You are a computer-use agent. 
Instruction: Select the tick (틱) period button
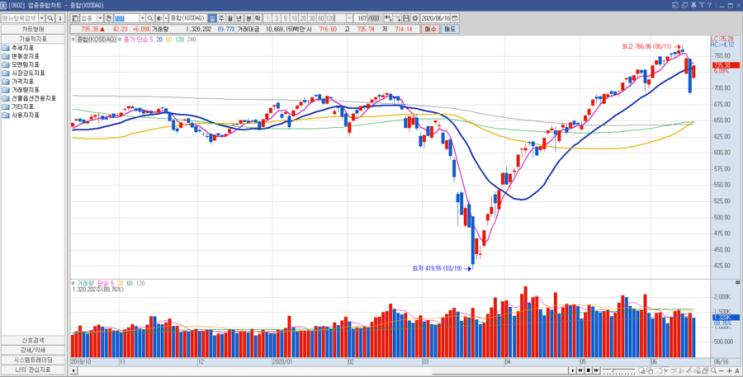click(x=257, y=18)
